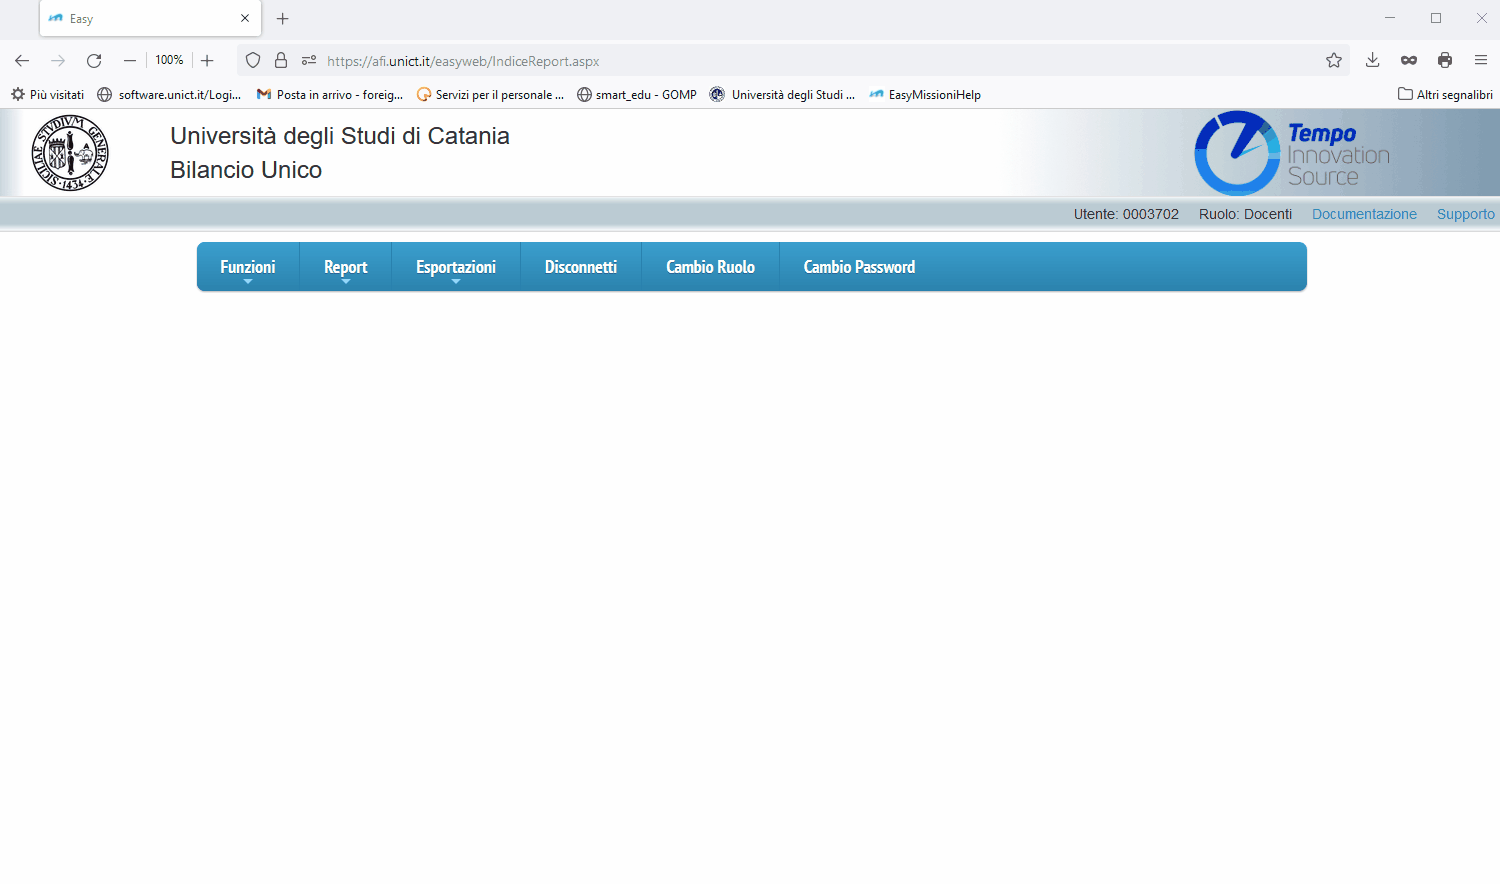The height and width of the screenshot is (884, 1500).
Task: Click the 'Utente: 0003702' text
Action: tap(1126, 214)
